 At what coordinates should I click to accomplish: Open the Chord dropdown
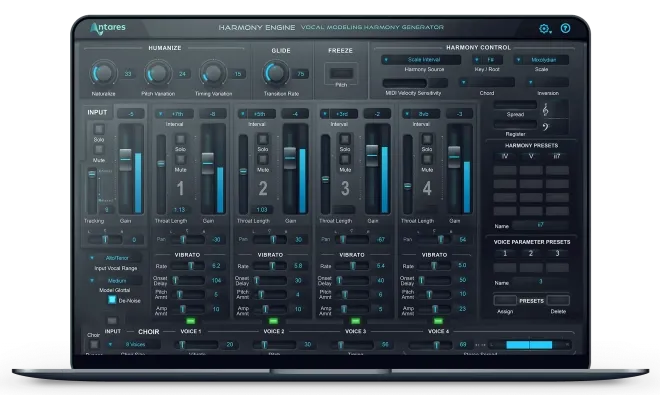[487, 82]
